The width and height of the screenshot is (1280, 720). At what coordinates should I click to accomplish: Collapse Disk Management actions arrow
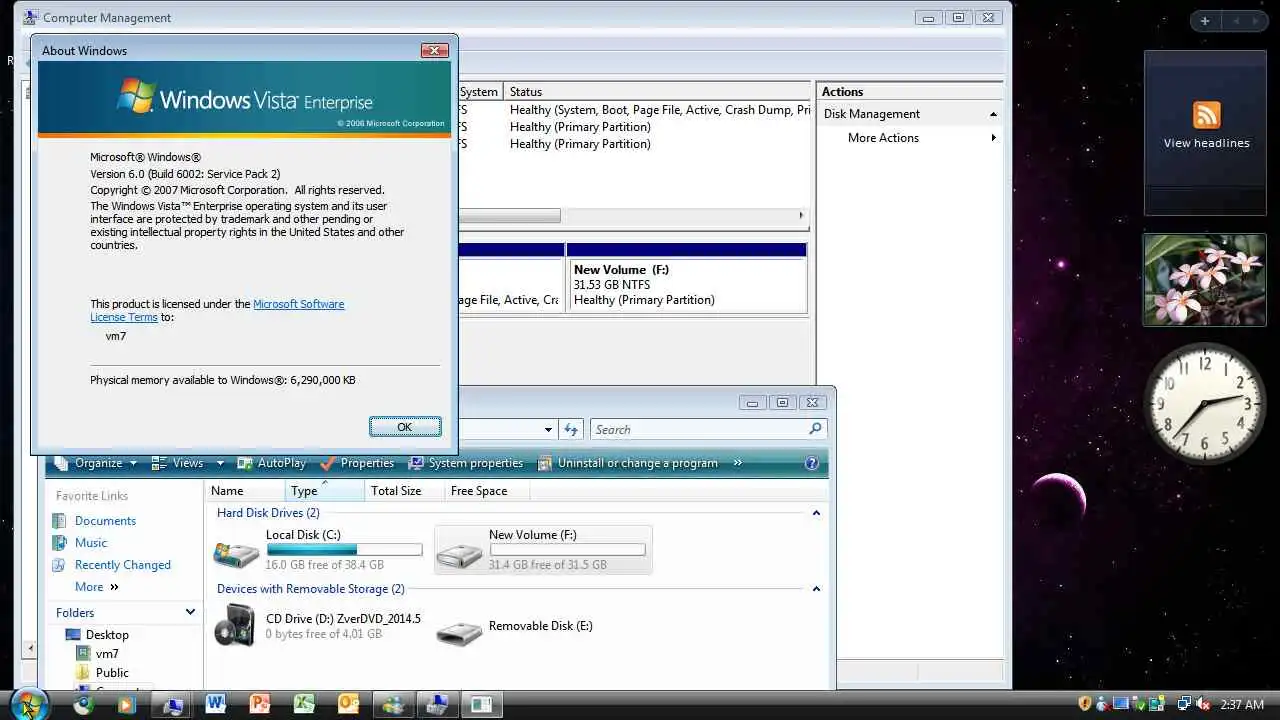(x=993, y=114)
